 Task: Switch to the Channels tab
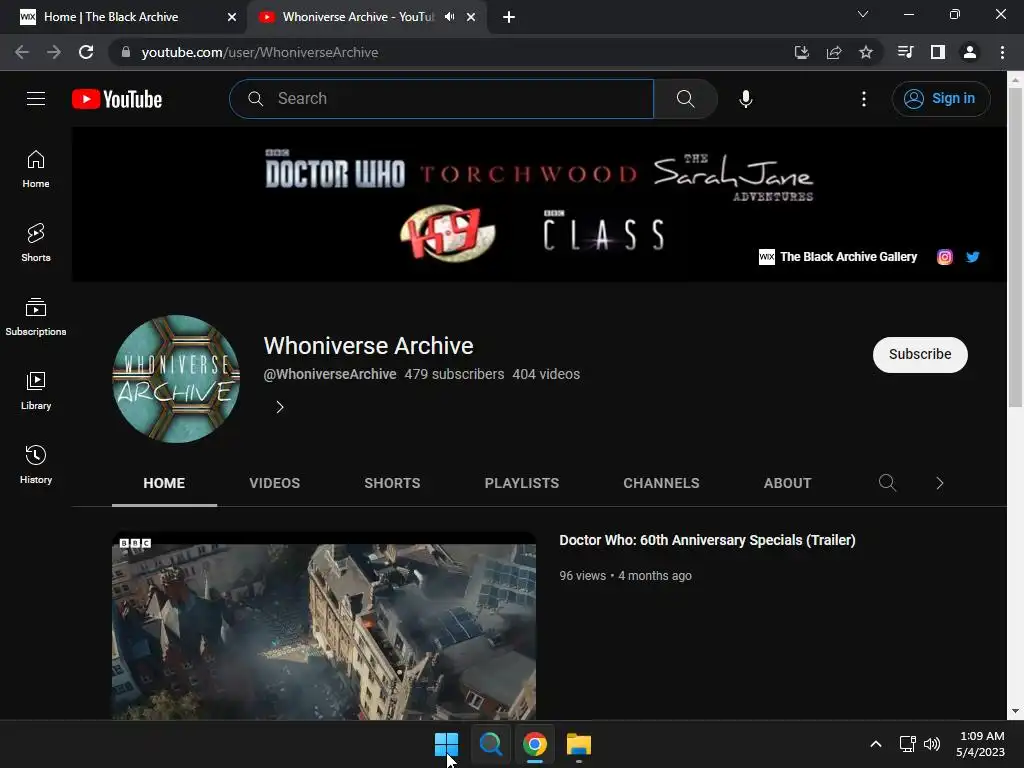pyautogui.click(x=661, y=483)
